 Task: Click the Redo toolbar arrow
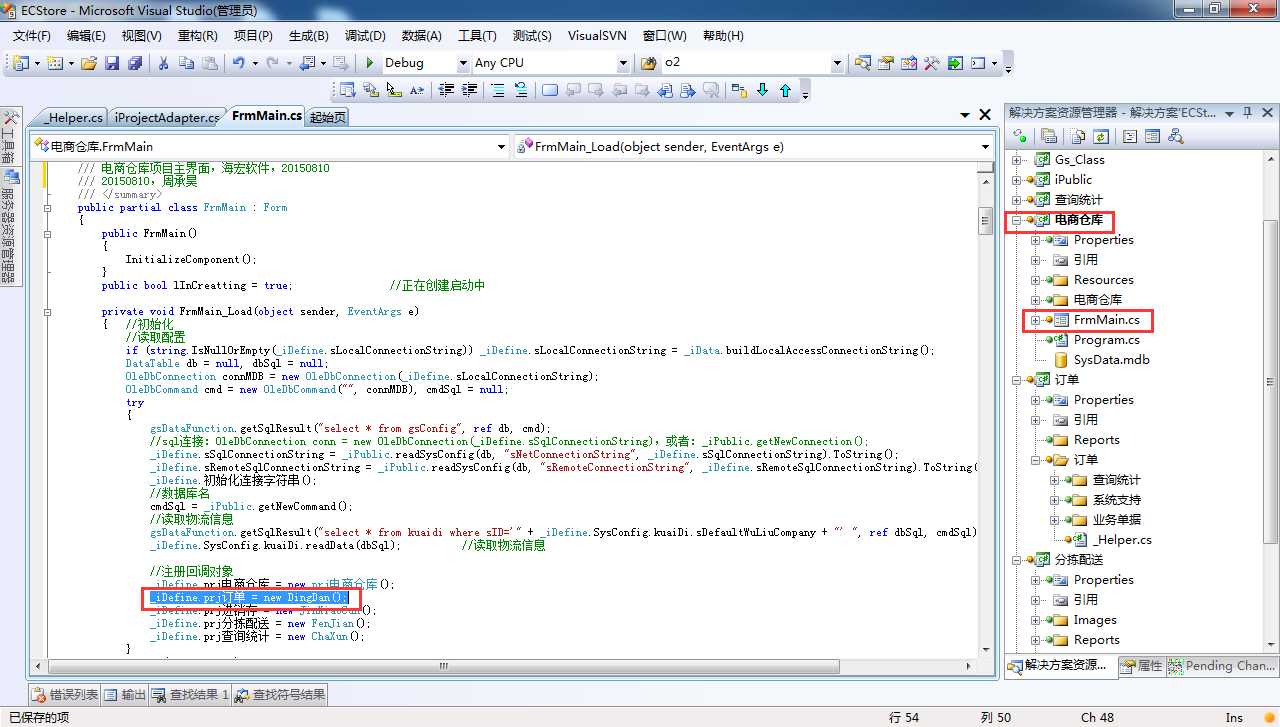pos(274,63)
